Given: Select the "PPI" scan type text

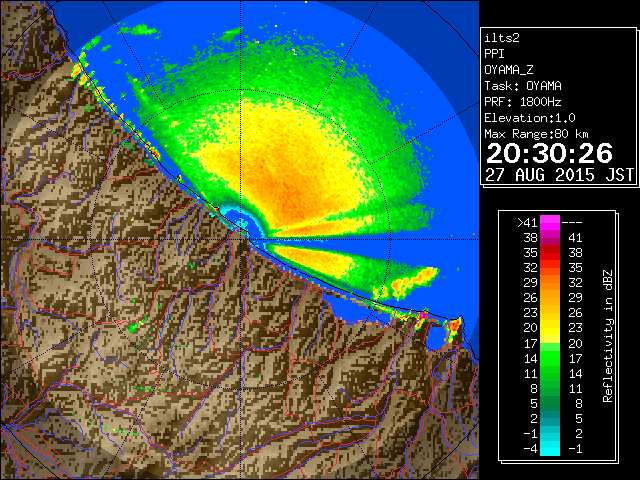Looking at the screenshot, I should pos(494,54).
